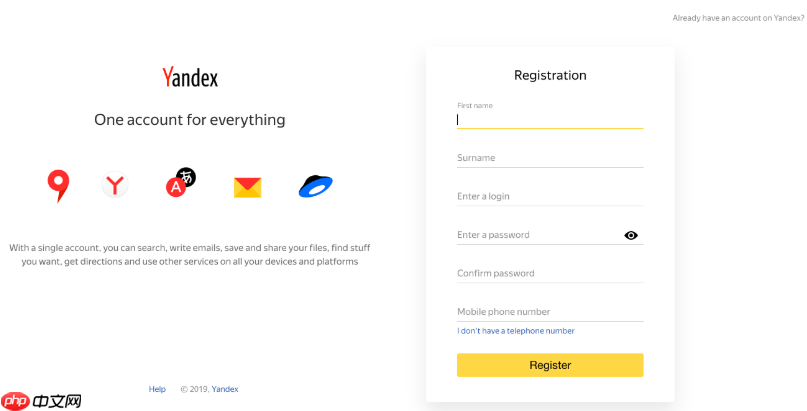Screen dimensions: 807x411
Task: Focus the Confirm password field
Action: click(x=549, y=273)
